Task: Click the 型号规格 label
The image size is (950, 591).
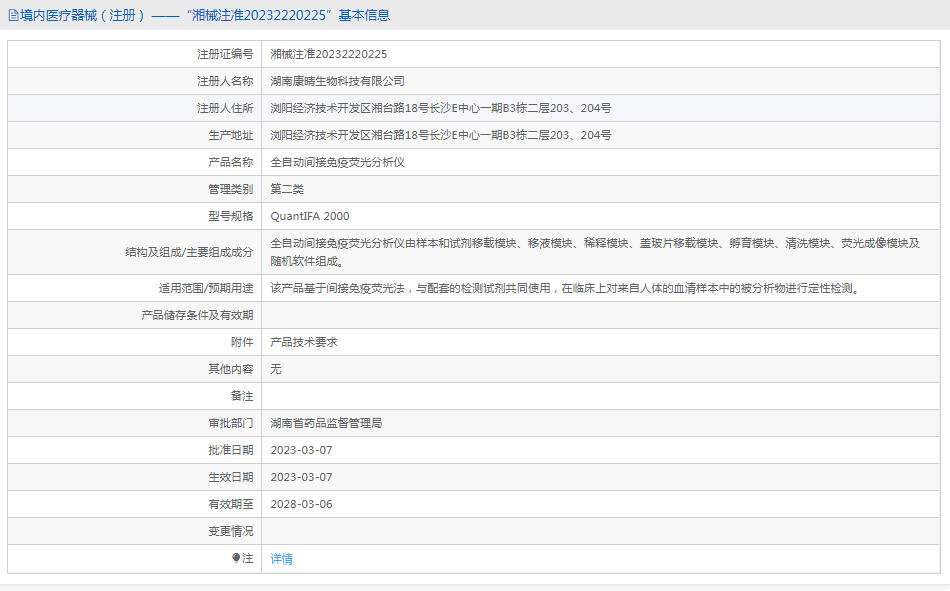Action: click(231, 216)
